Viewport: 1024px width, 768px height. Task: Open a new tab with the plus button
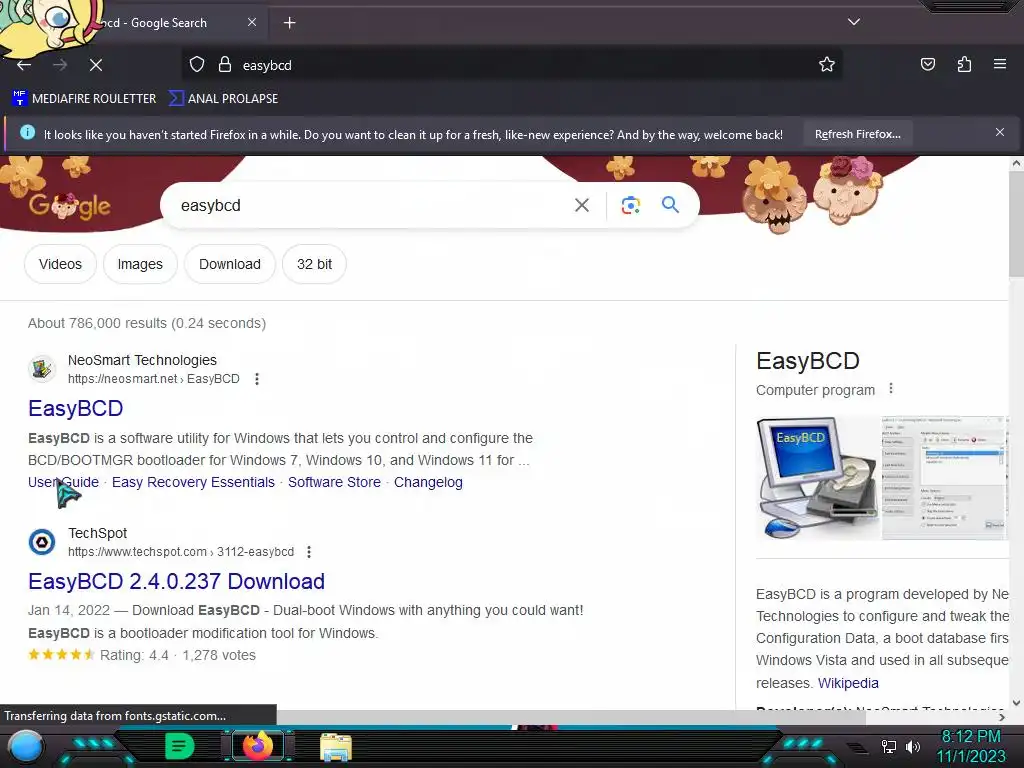(289, 23)
